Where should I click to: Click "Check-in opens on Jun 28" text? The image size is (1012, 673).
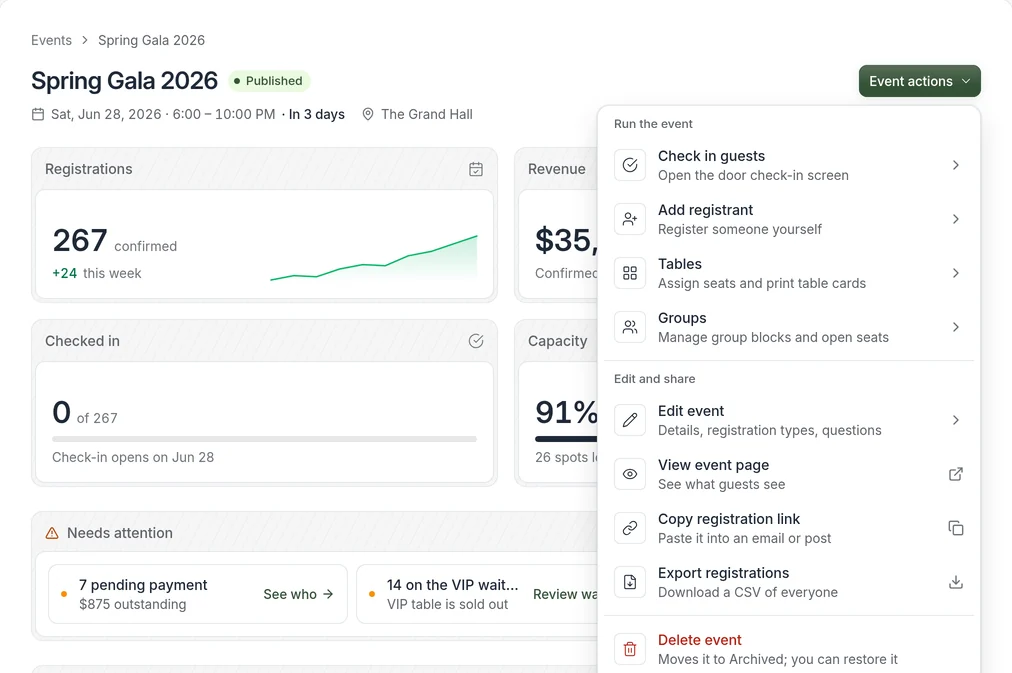tap(133, 457)
